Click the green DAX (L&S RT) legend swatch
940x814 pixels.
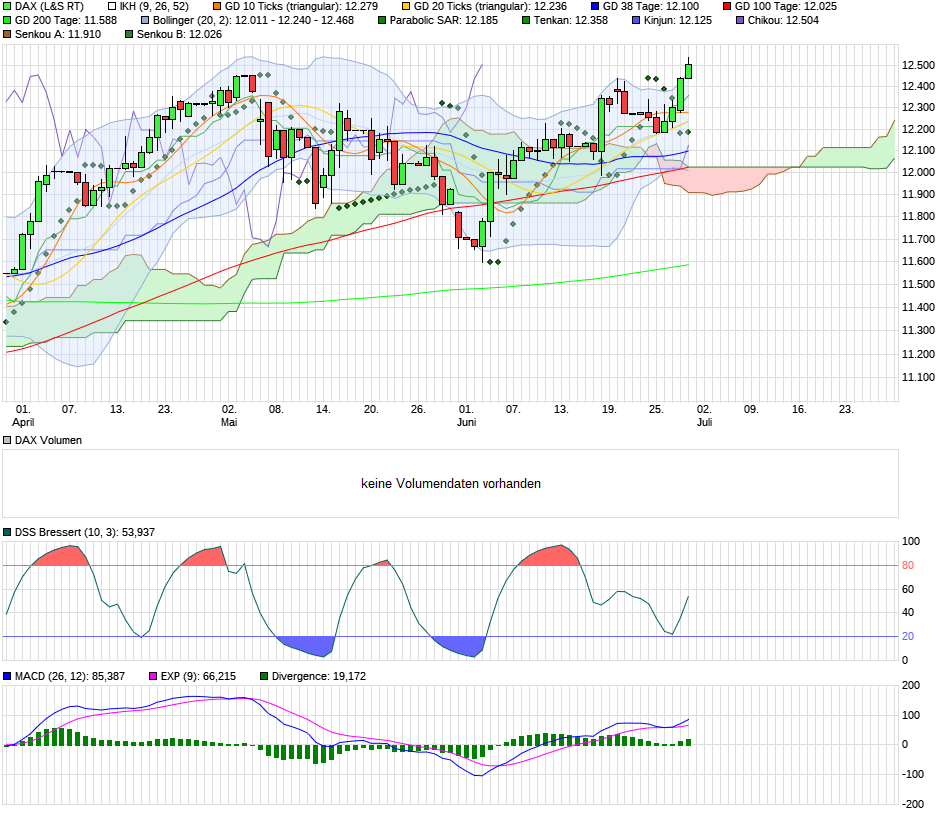(x=7, y=7)
